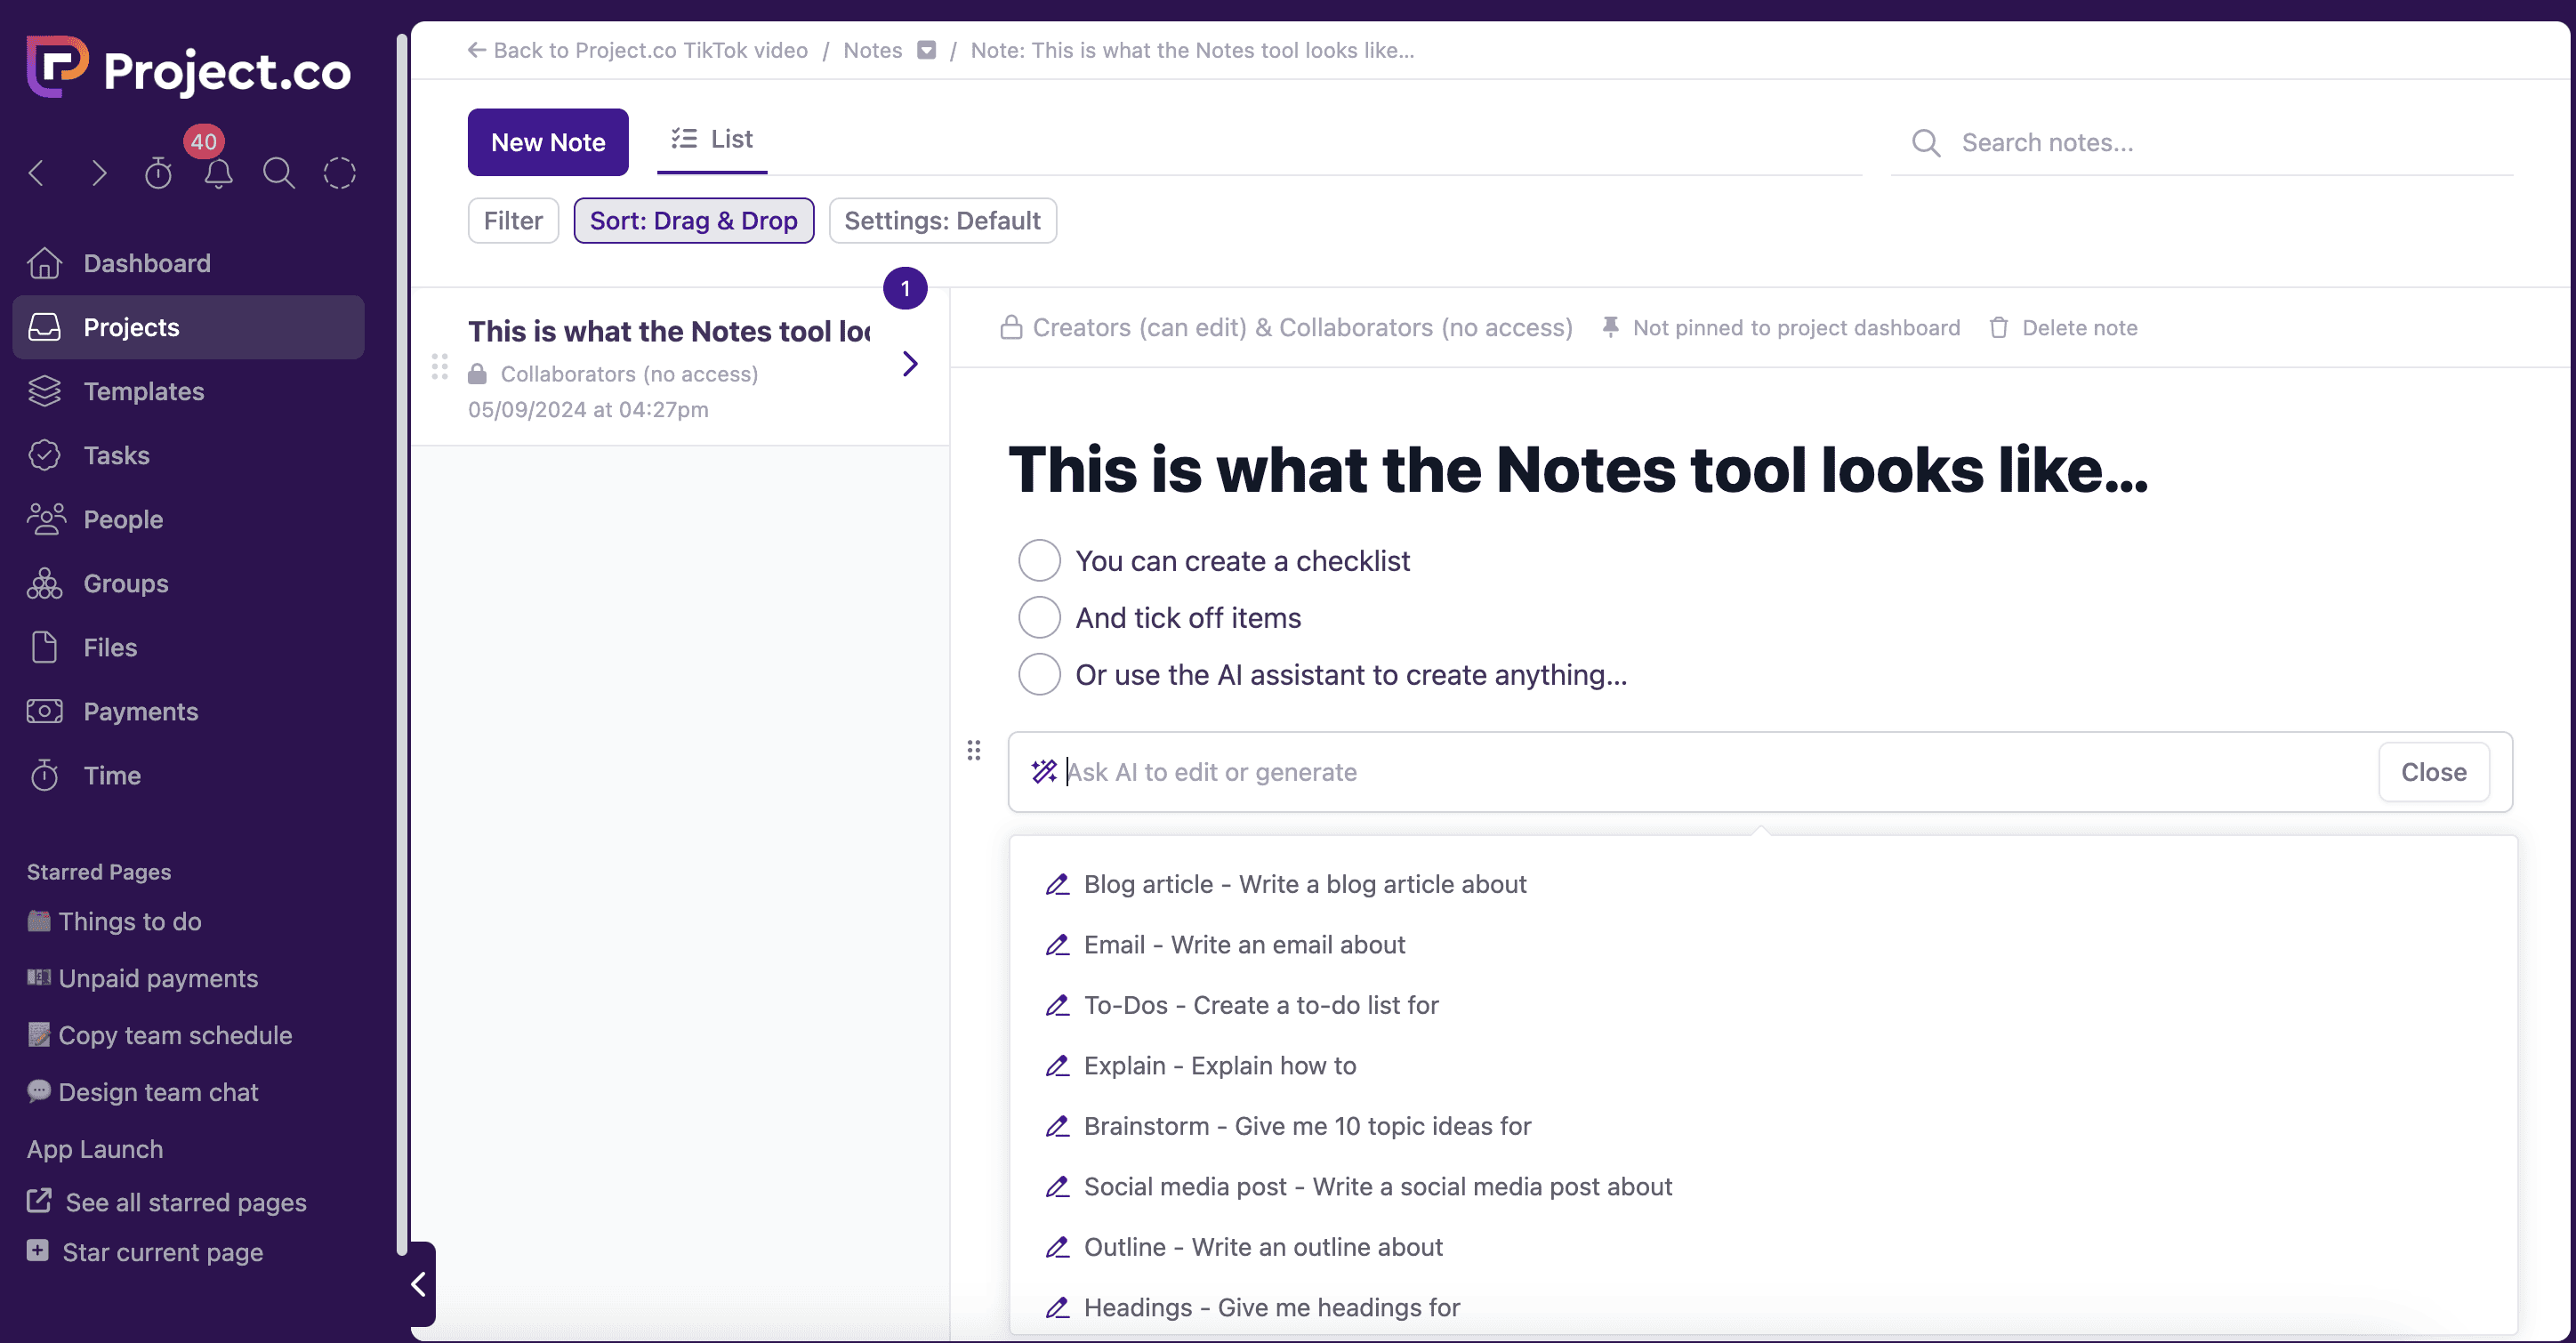The height and width of the screenshot is (1343, 2576).
Task: Open the Notes breadcrumb dropdown arrow
Action: pyautogui.click(x=926, y=50)
